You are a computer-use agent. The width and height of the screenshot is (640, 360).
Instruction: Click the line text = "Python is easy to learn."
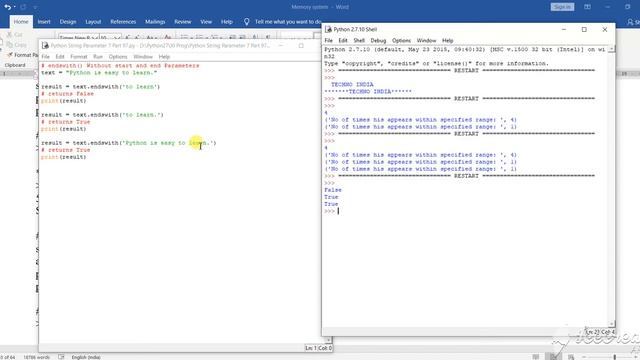tap(99, 72)
